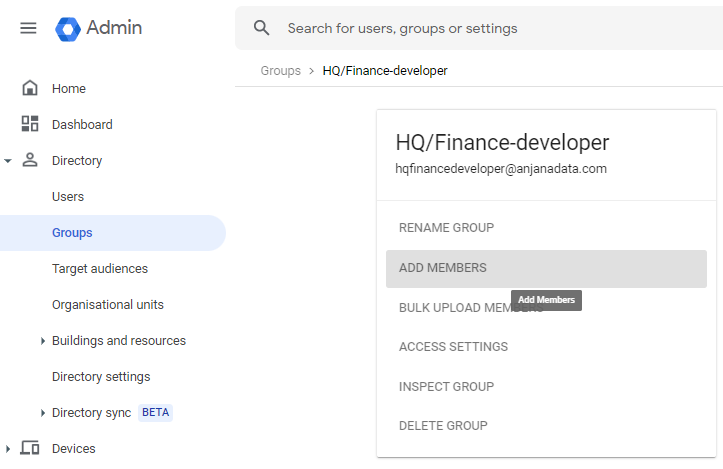Expand the Devices section arrow
This screenshot has width=723, height=469.
point(8,449)
